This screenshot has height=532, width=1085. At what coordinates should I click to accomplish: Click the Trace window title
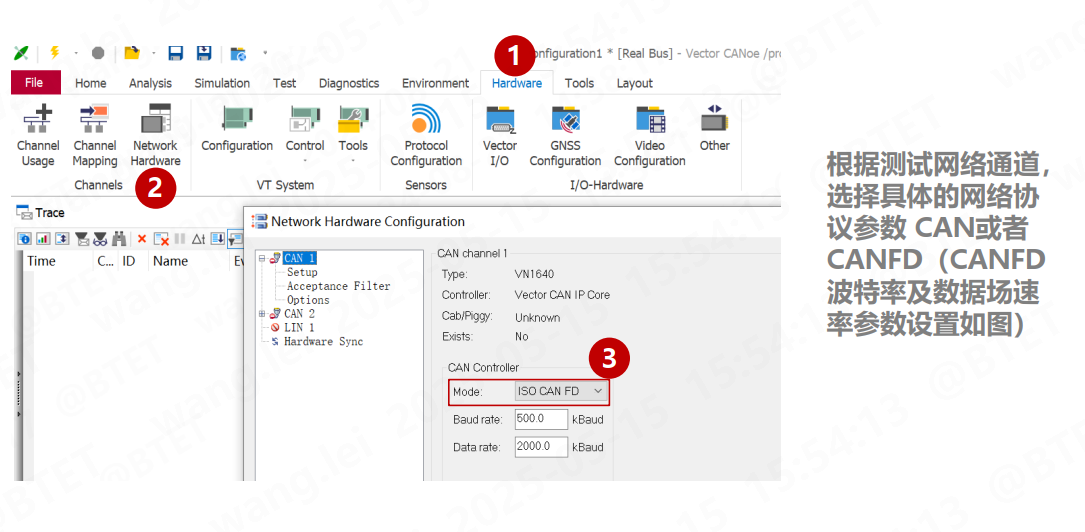50,212
